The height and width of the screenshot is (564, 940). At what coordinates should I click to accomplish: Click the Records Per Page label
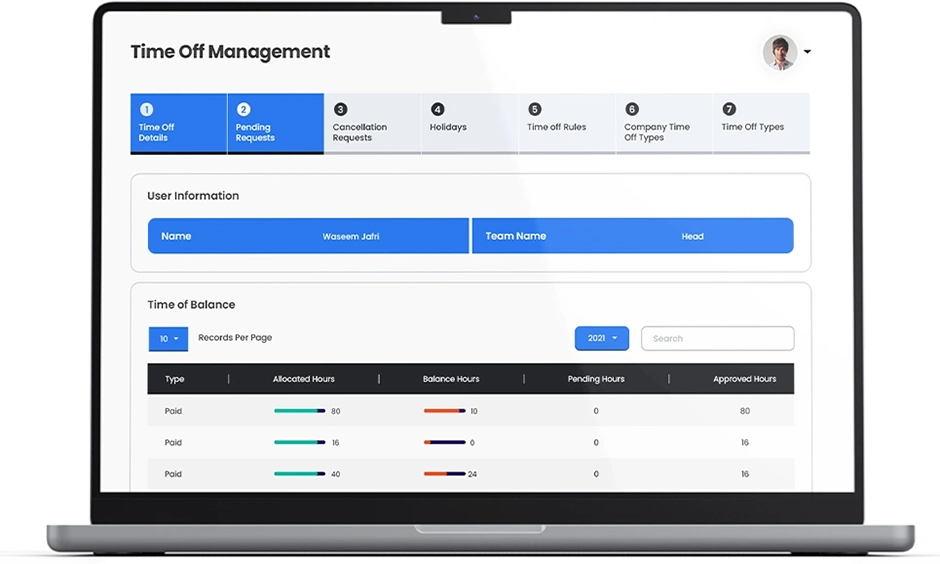point(235,337)
